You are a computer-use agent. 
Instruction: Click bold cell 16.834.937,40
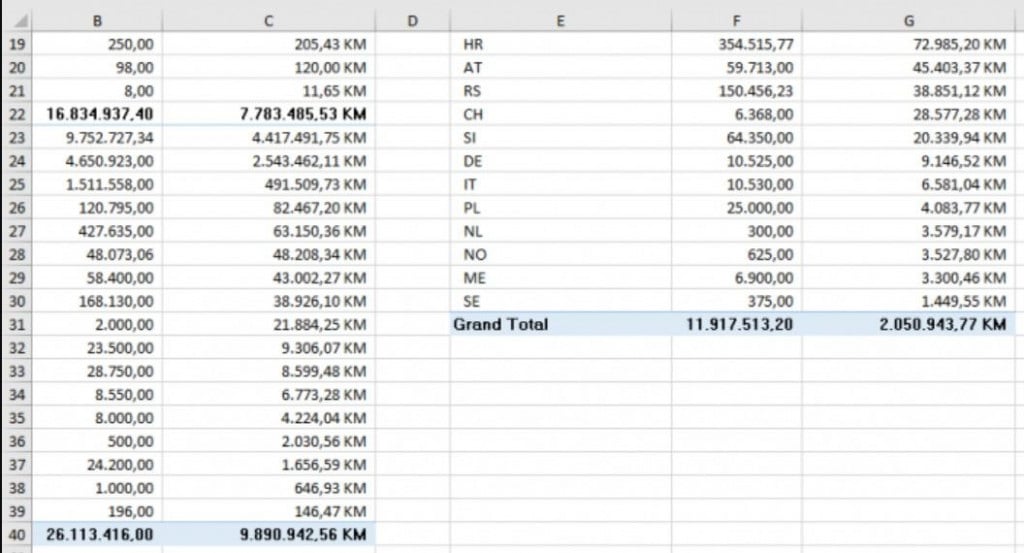coord(97,114)
